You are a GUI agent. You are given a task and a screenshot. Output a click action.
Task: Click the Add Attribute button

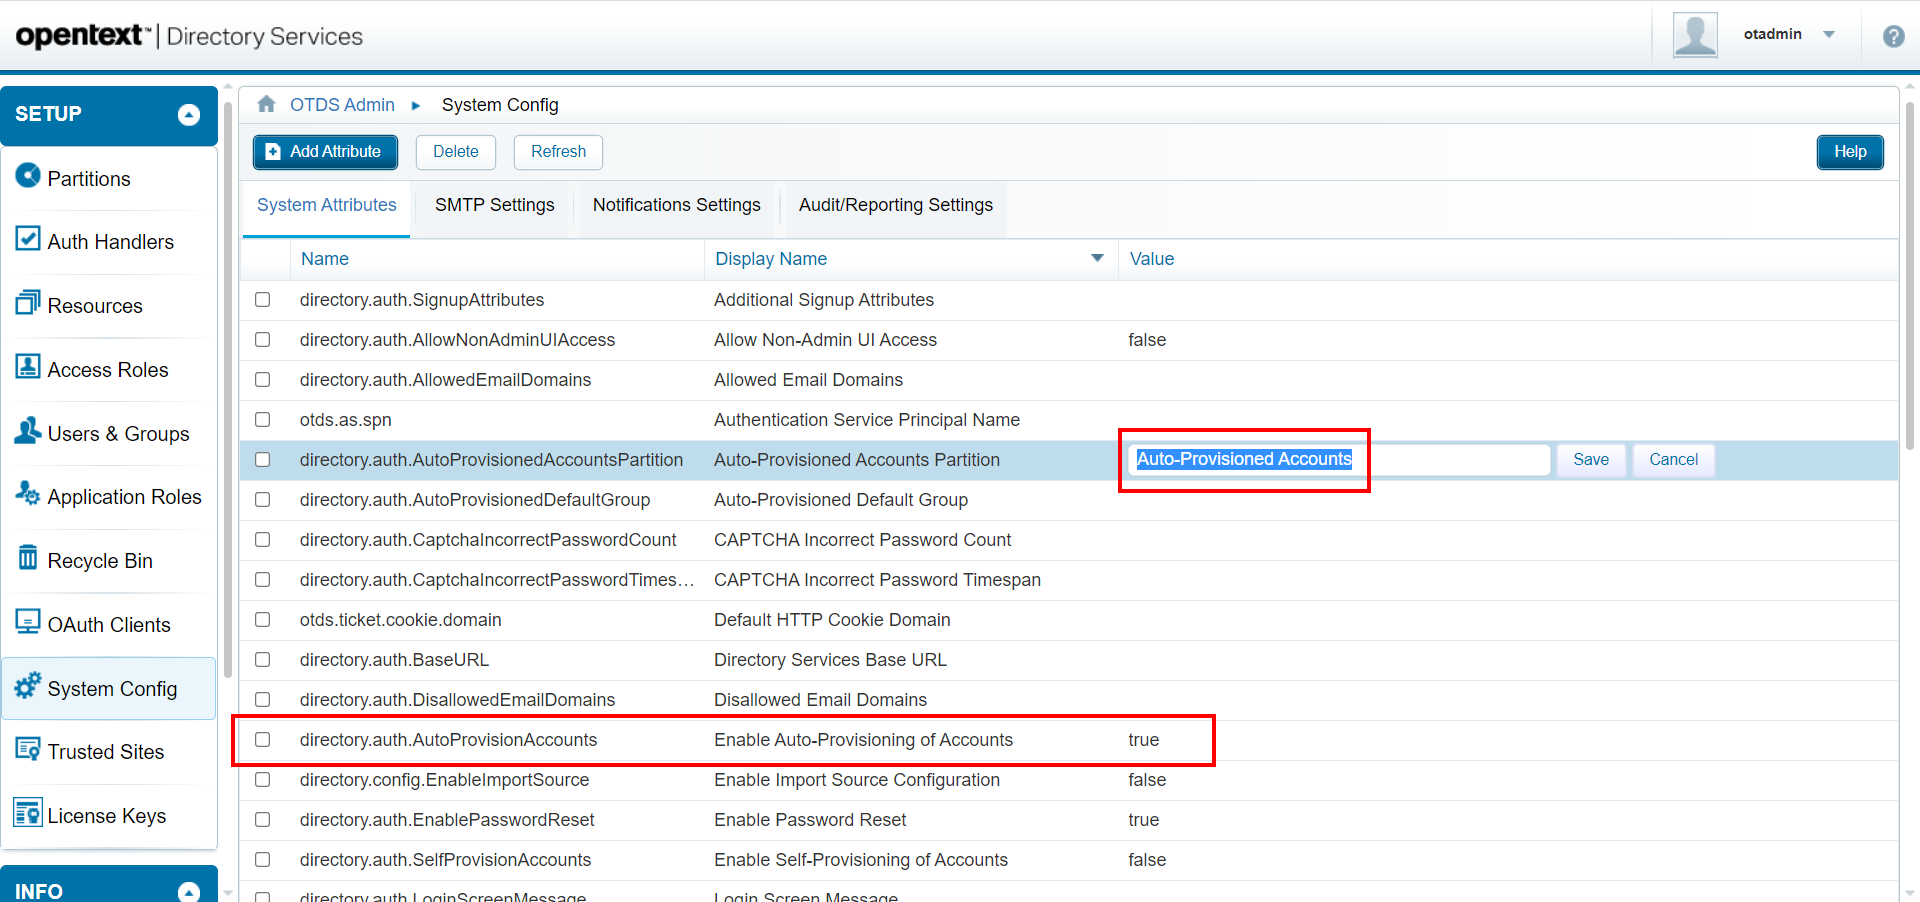point(325,152)
